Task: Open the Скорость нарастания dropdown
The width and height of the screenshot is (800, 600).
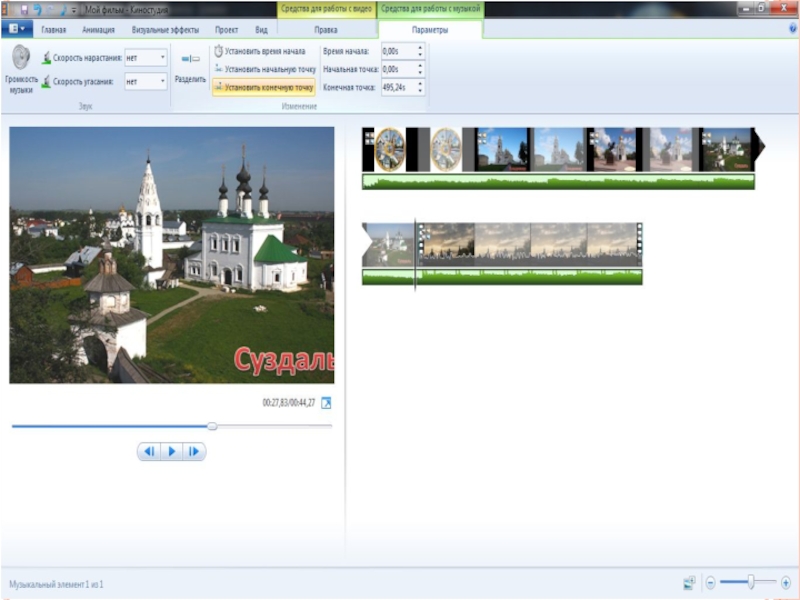Action: click(145, 58)
